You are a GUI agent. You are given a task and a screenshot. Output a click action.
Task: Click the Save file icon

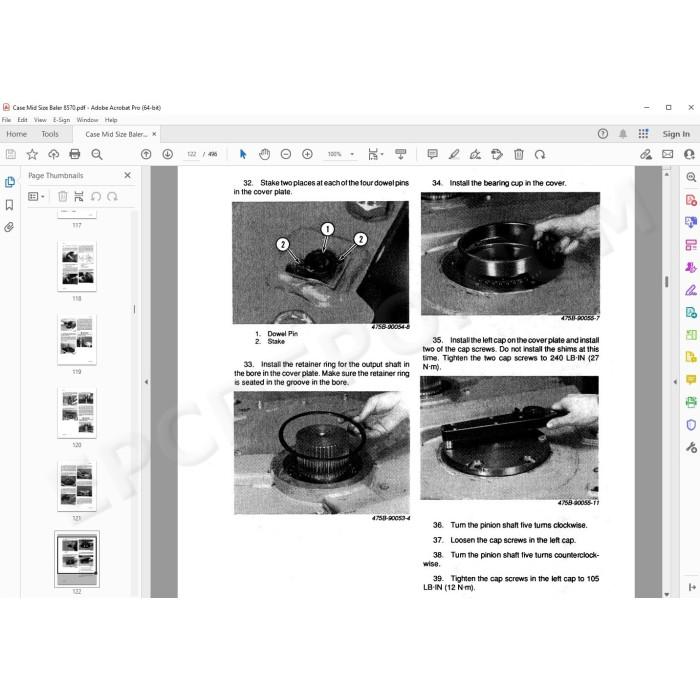(11, 154)
